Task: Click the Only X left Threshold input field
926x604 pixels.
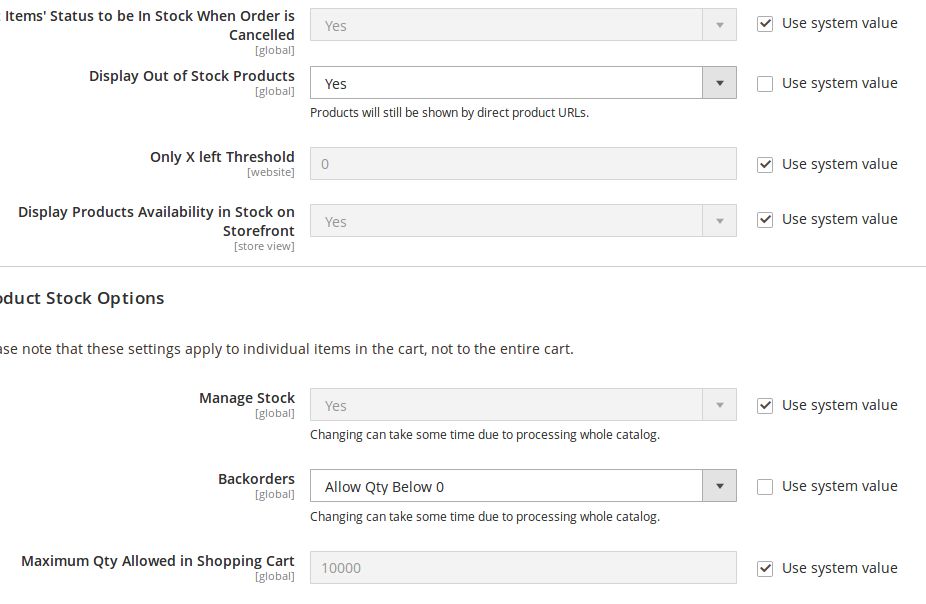Action: click(x=522, y=164)
